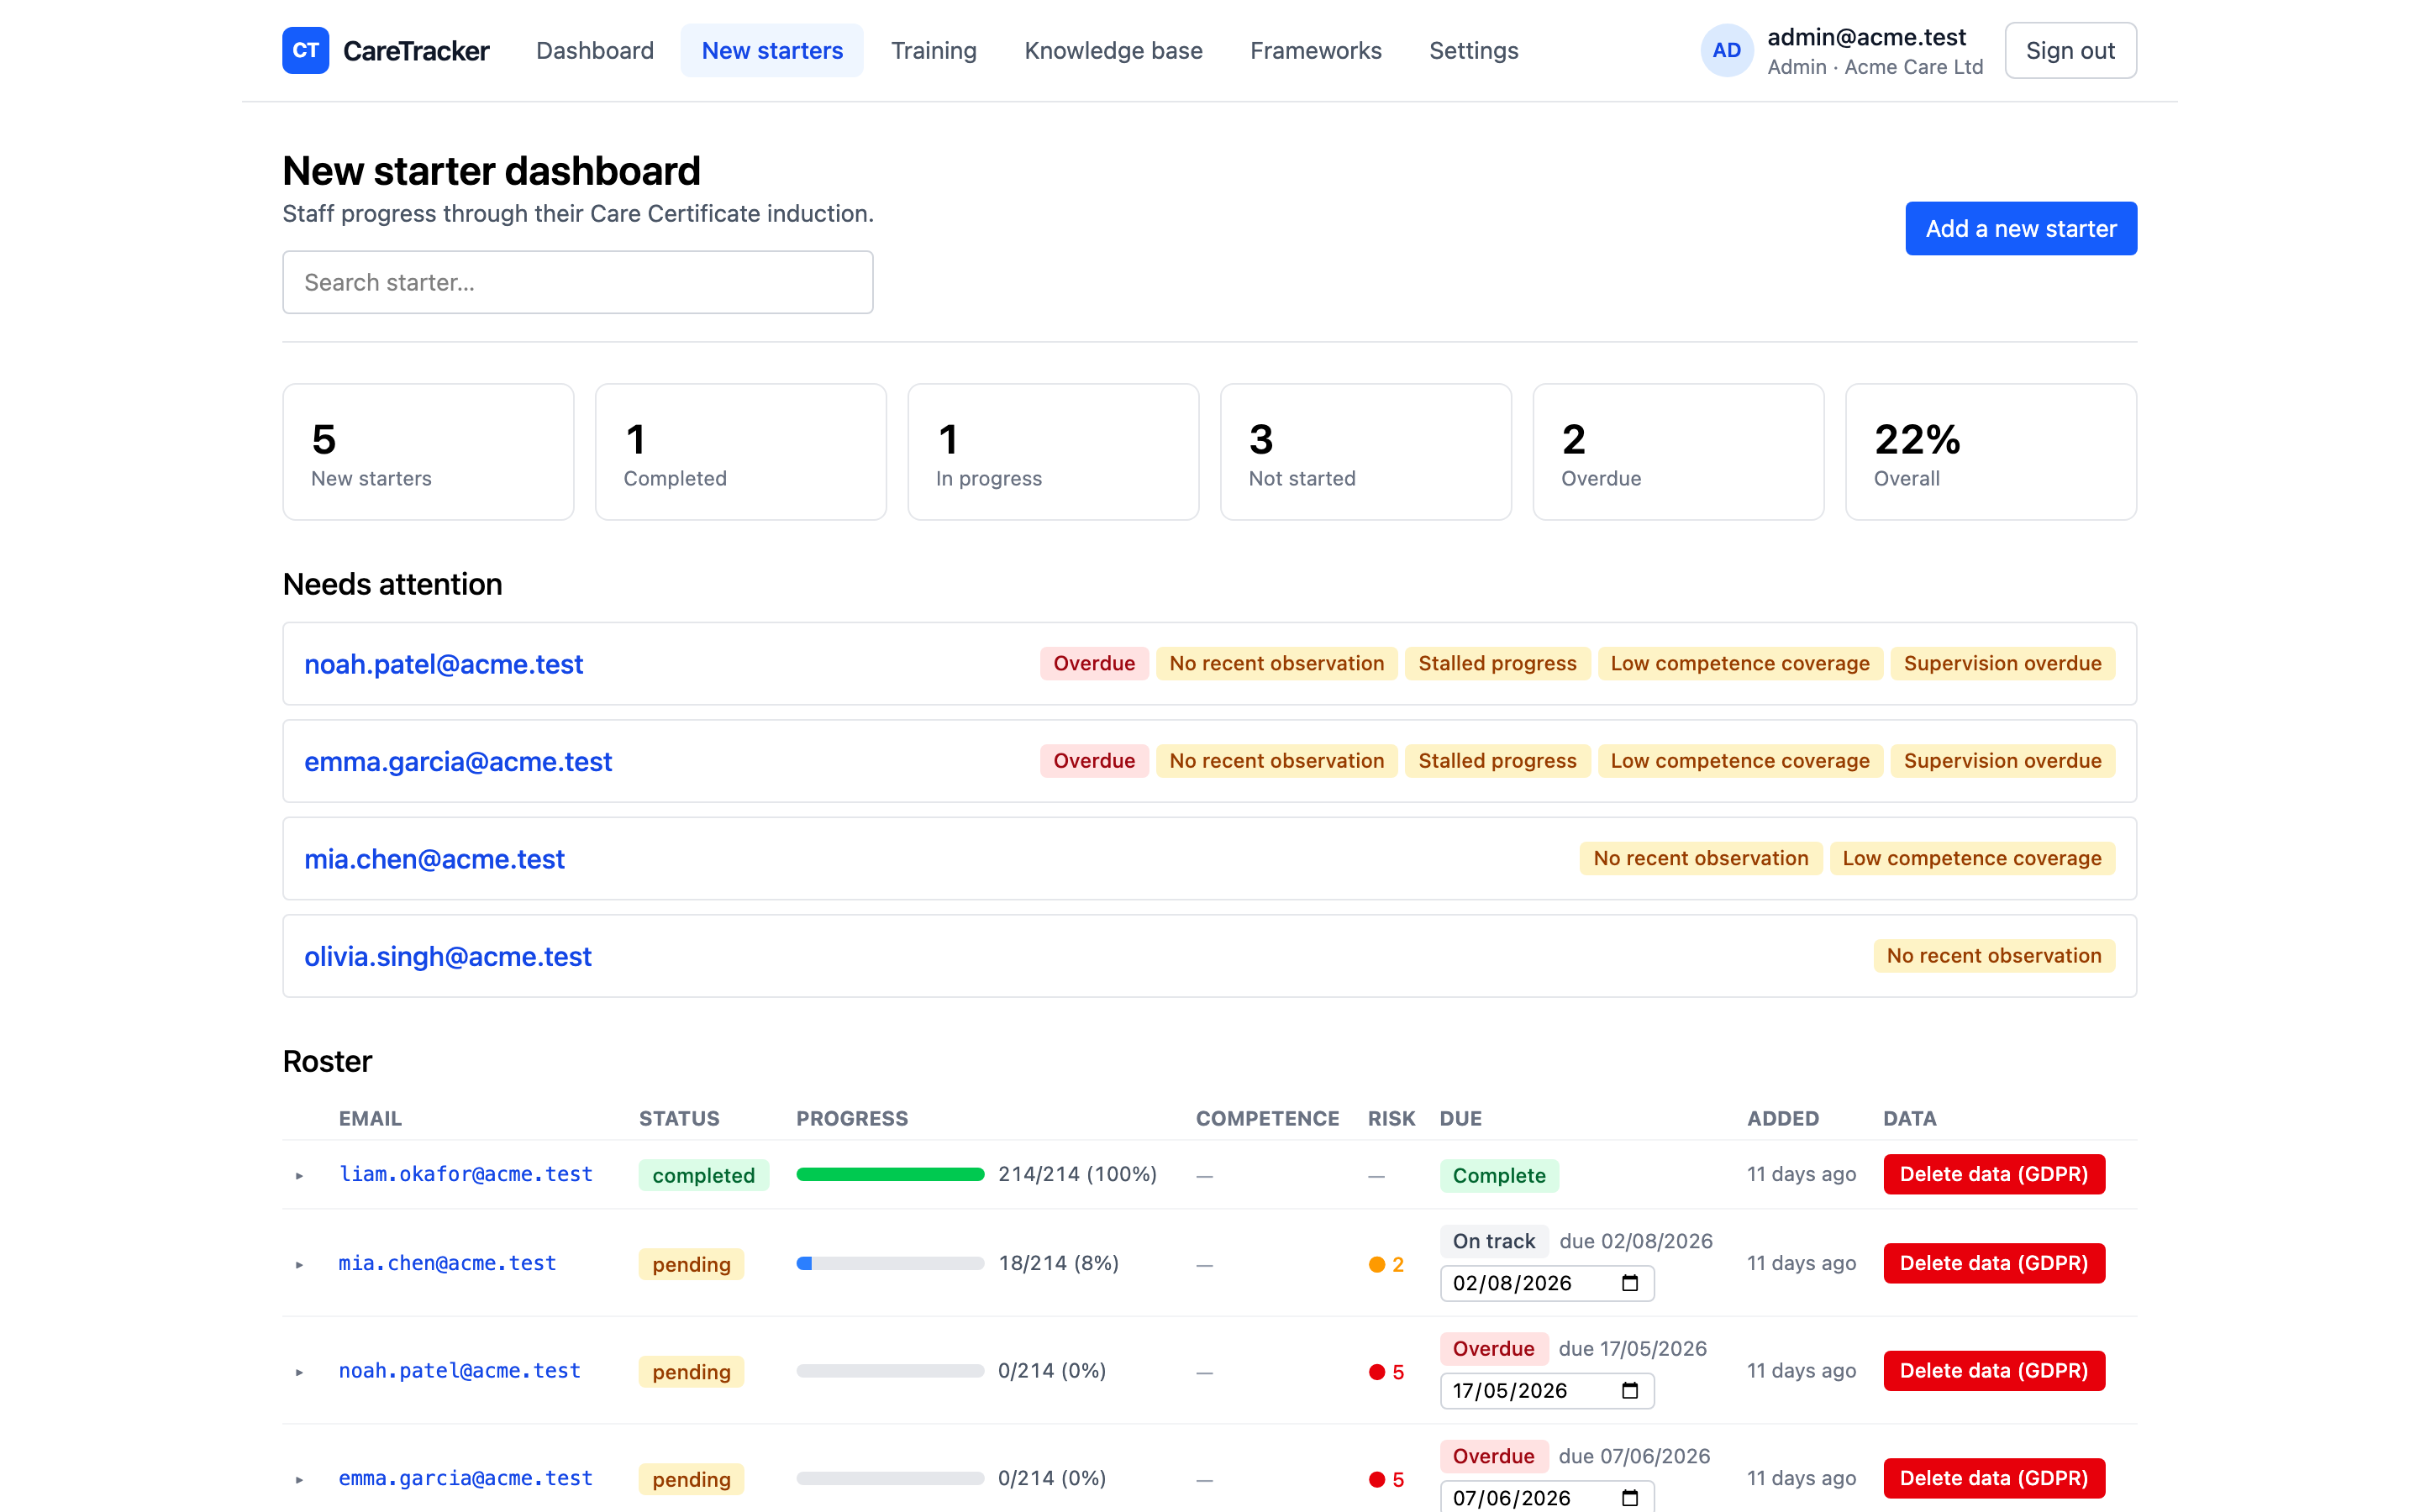
Task: Open emma.garcia@acme.test in Needs attention
Action: click(x=458, y=761)
